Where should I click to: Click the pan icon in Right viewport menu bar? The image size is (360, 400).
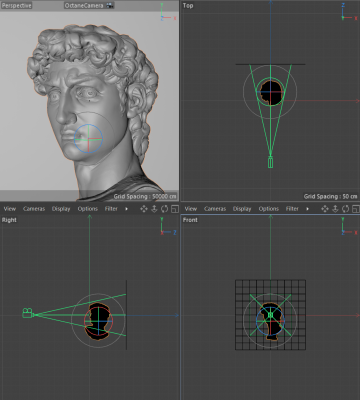144,209
